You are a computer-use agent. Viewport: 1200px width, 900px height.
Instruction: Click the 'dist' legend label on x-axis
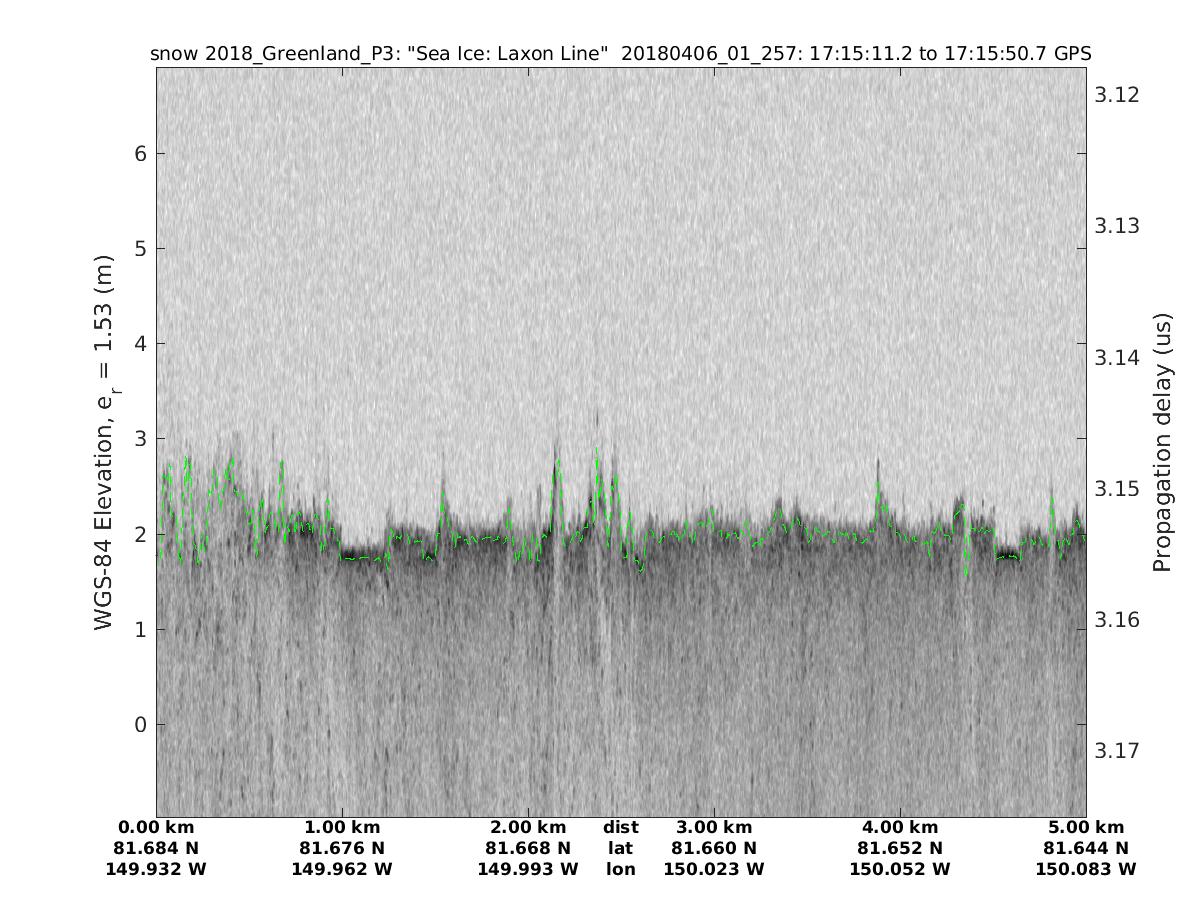tap(621, 828)
